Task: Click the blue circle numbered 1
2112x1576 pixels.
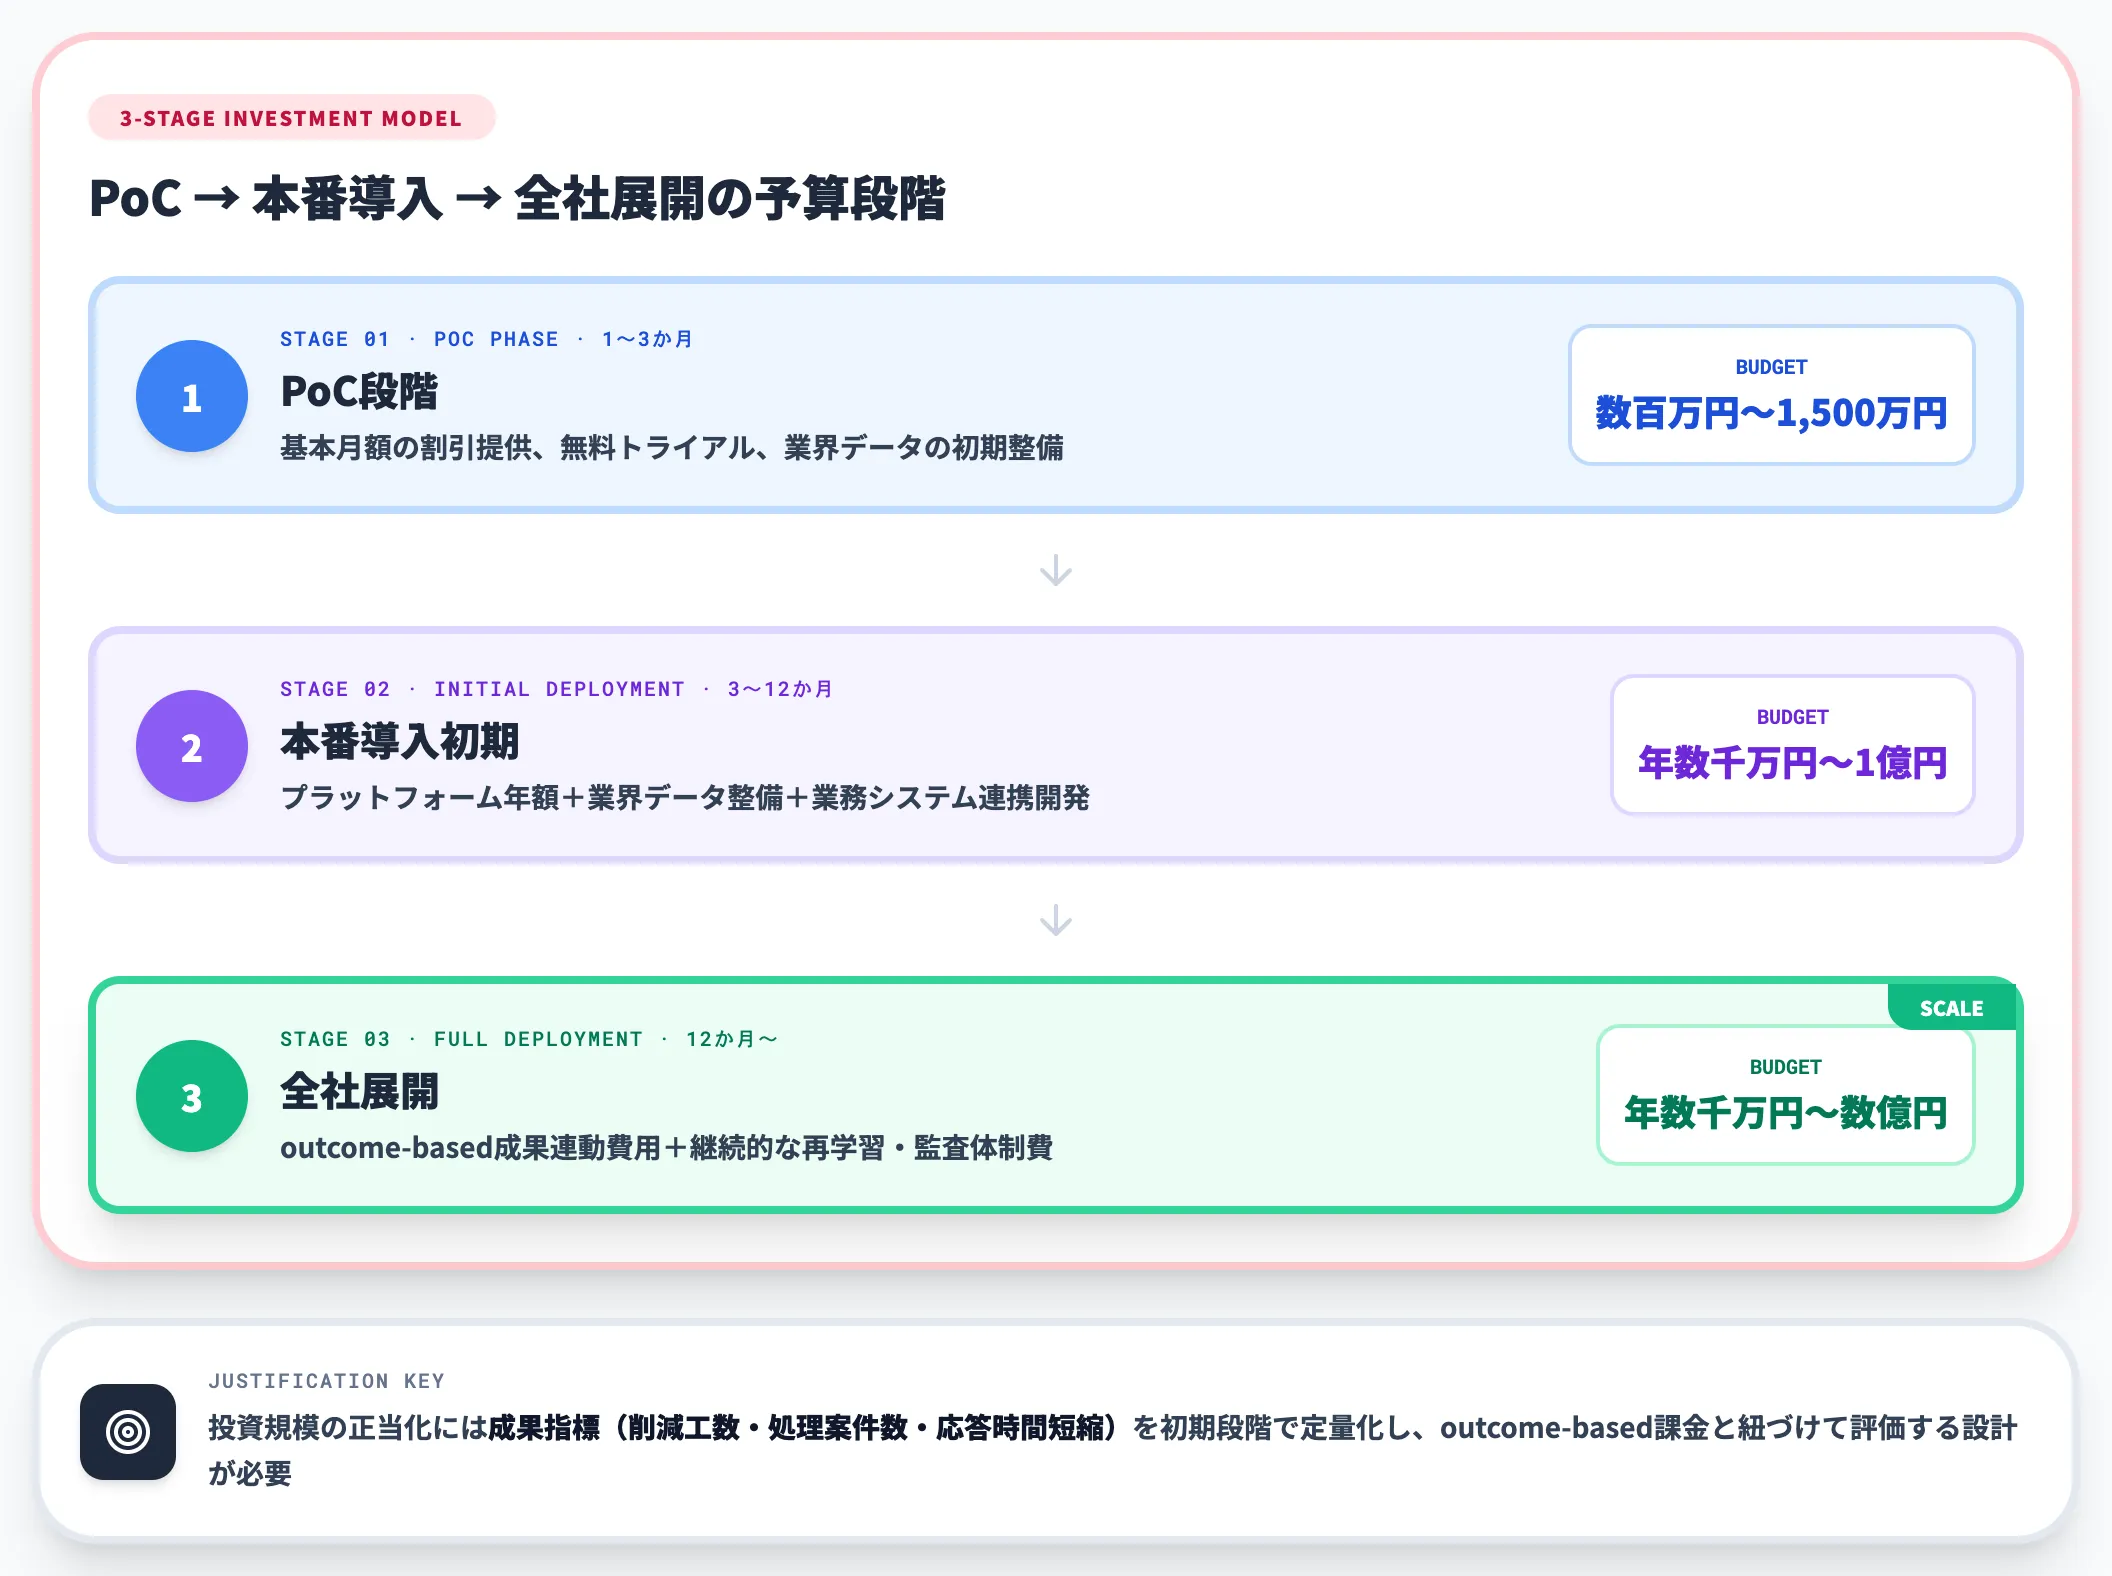Action: [x=192, y=396]
